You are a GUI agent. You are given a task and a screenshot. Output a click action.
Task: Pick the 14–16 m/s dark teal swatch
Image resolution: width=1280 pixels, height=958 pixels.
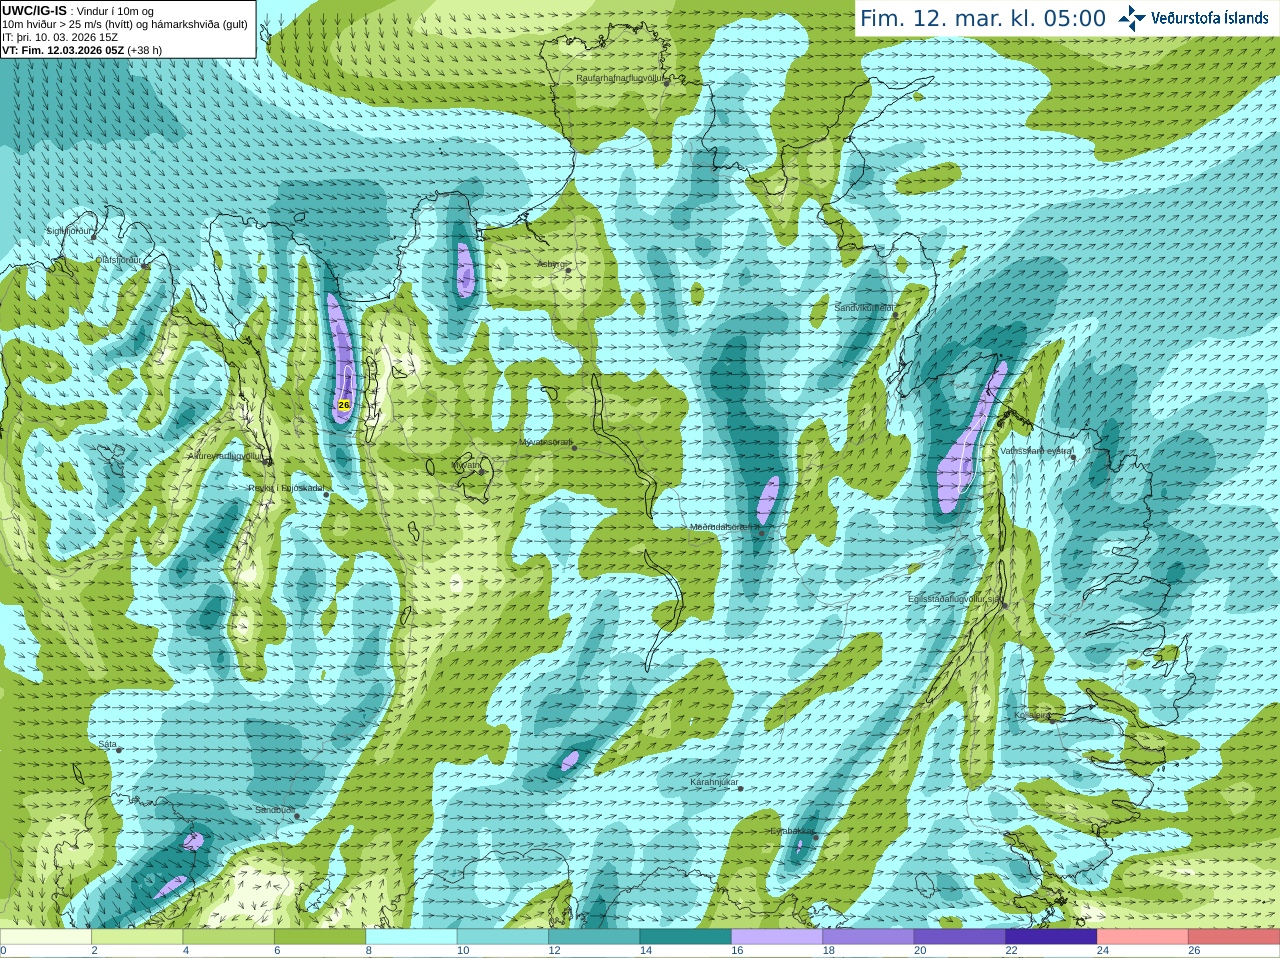pos(686,937)
